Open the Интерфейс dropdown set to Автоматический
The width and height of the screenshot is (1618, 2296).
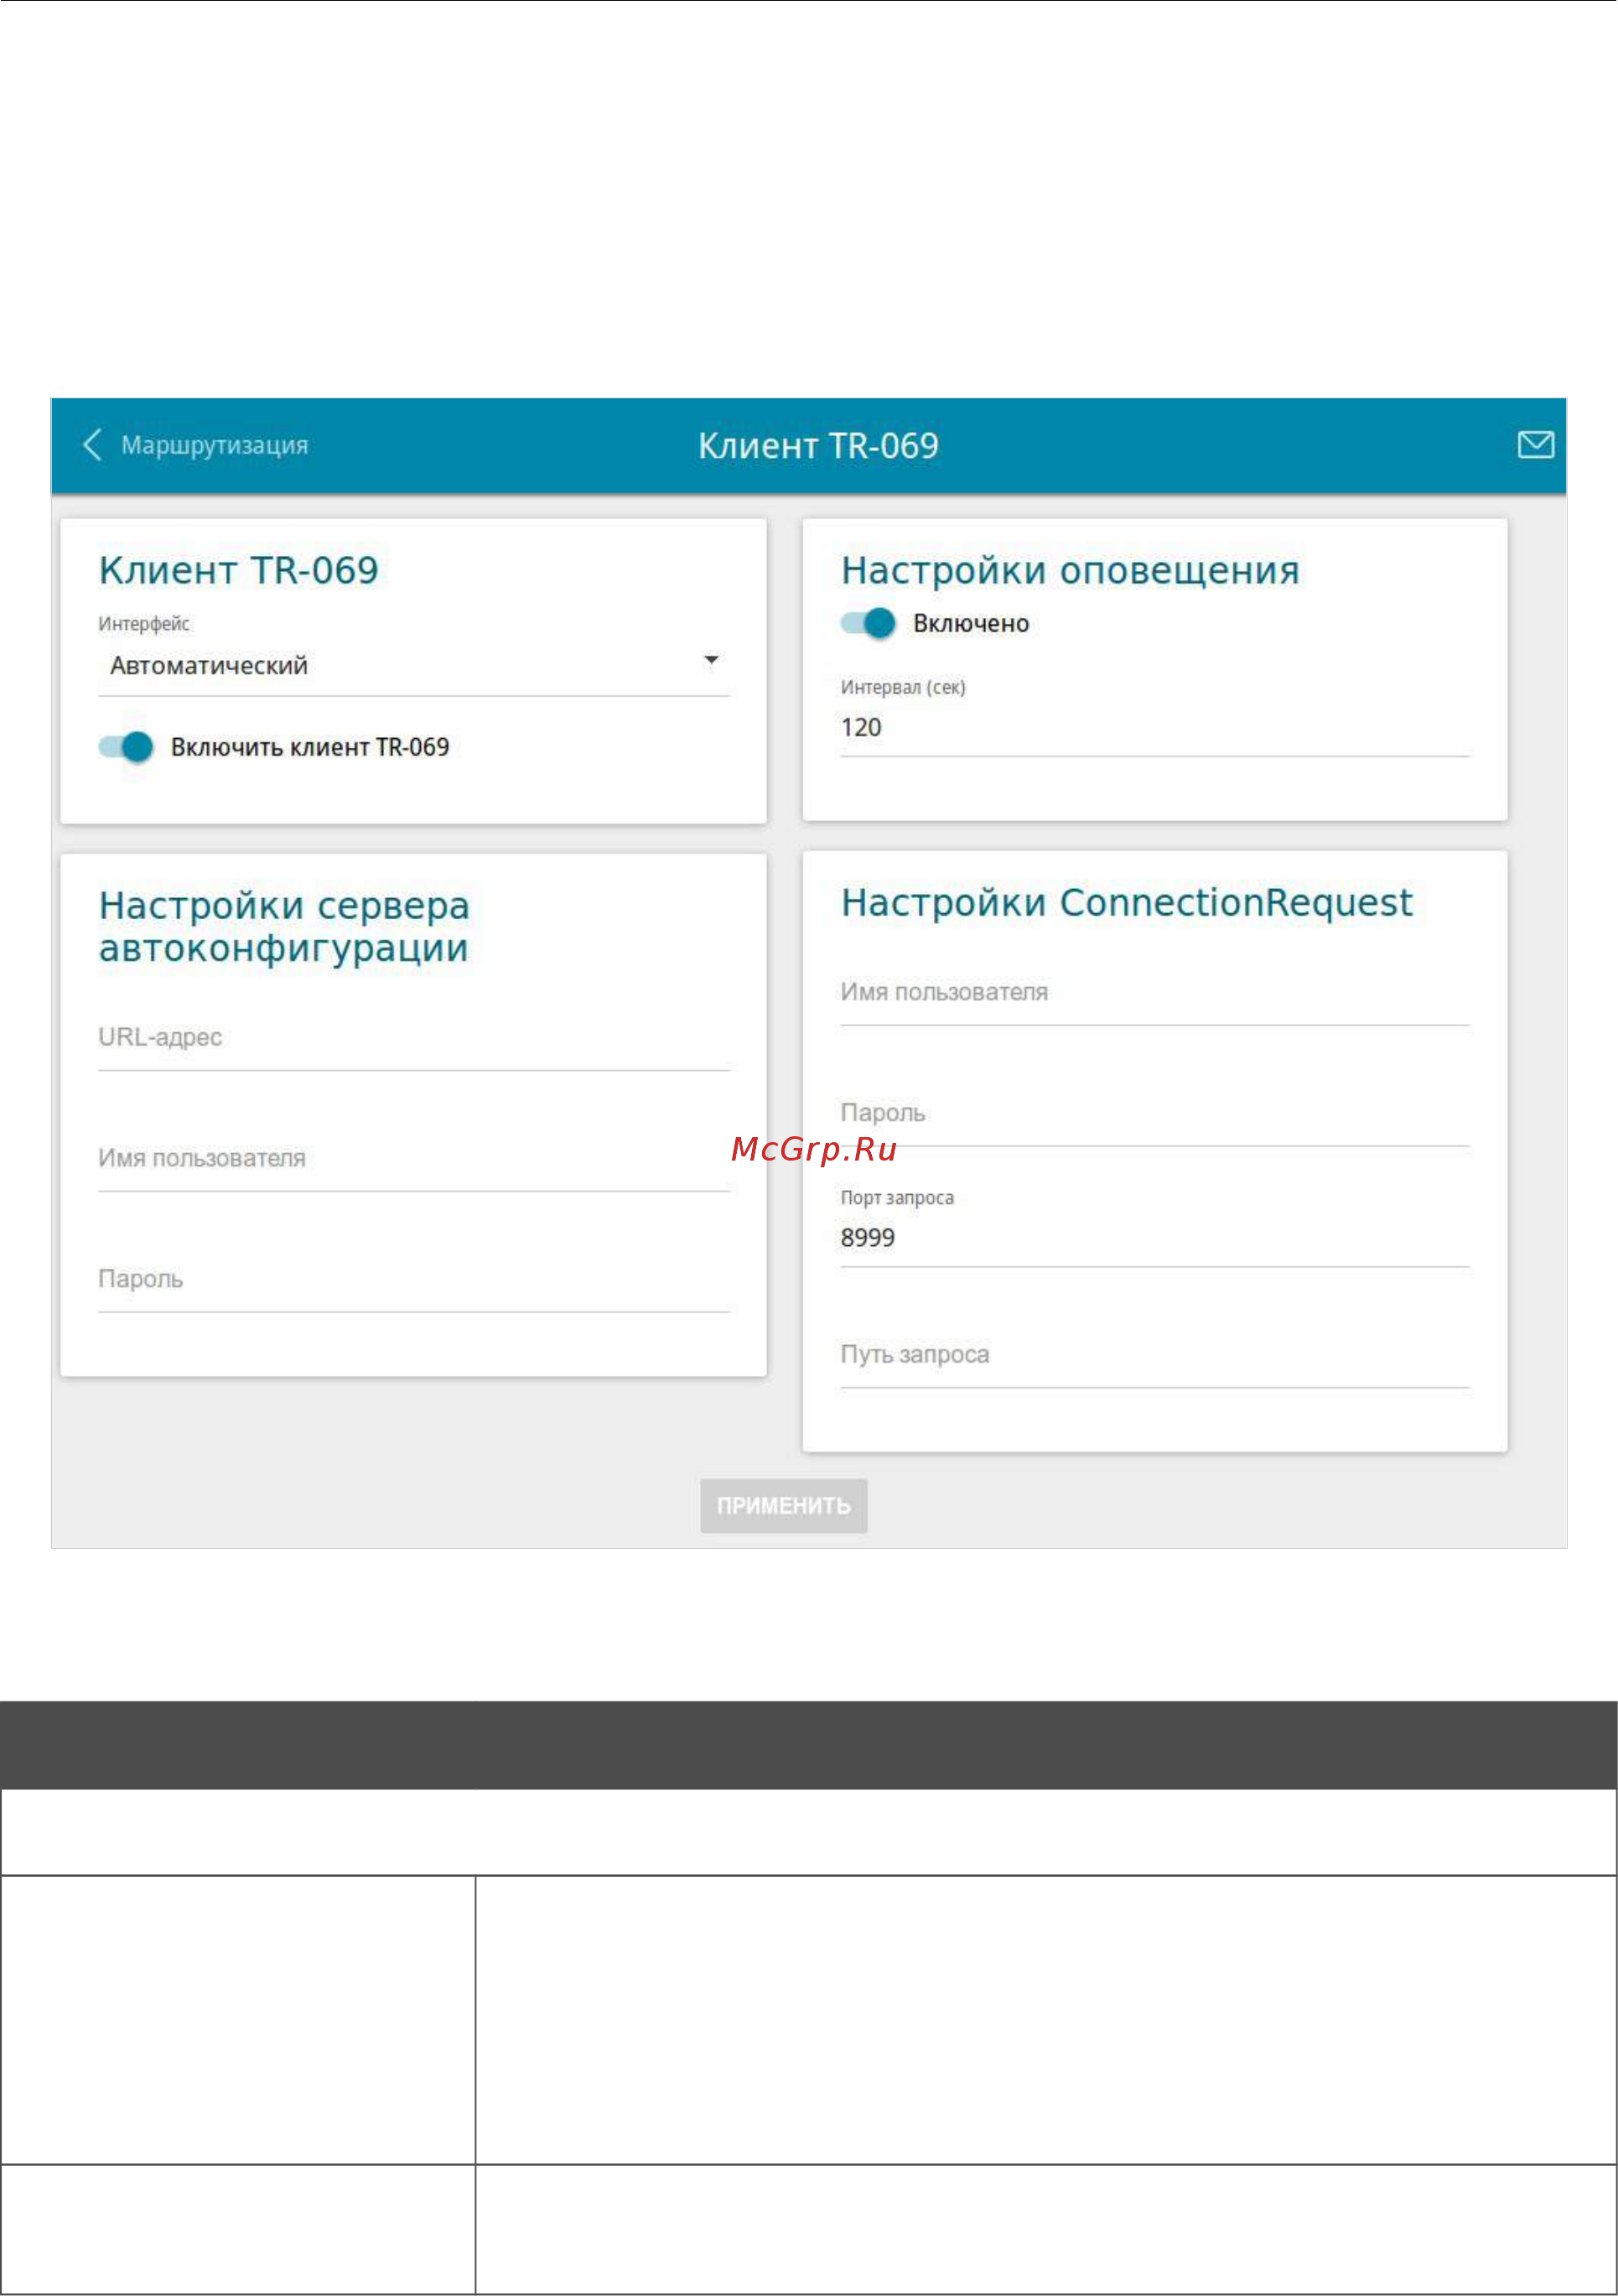pyautogui.click(x=414, y=666)
